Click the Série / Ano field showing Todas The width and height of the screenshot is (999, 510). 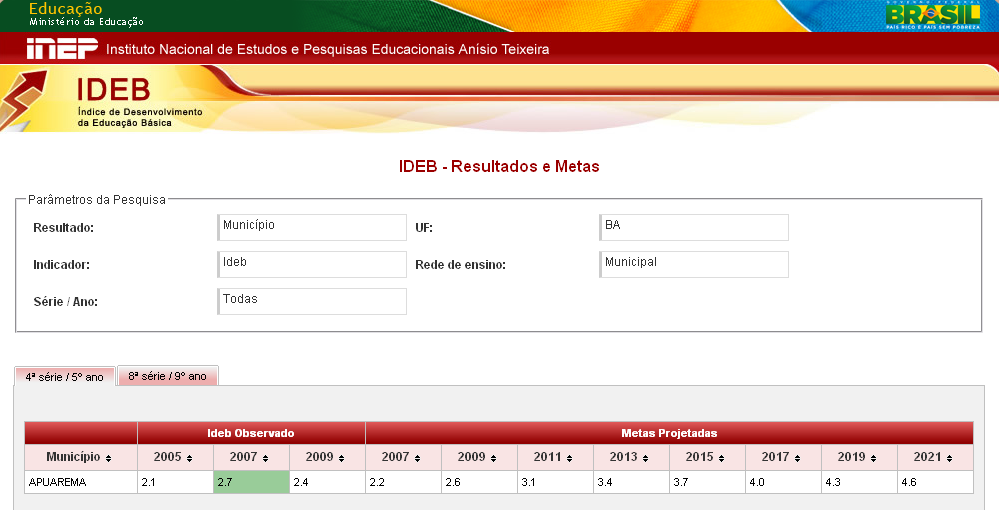[x=312, y=302]
